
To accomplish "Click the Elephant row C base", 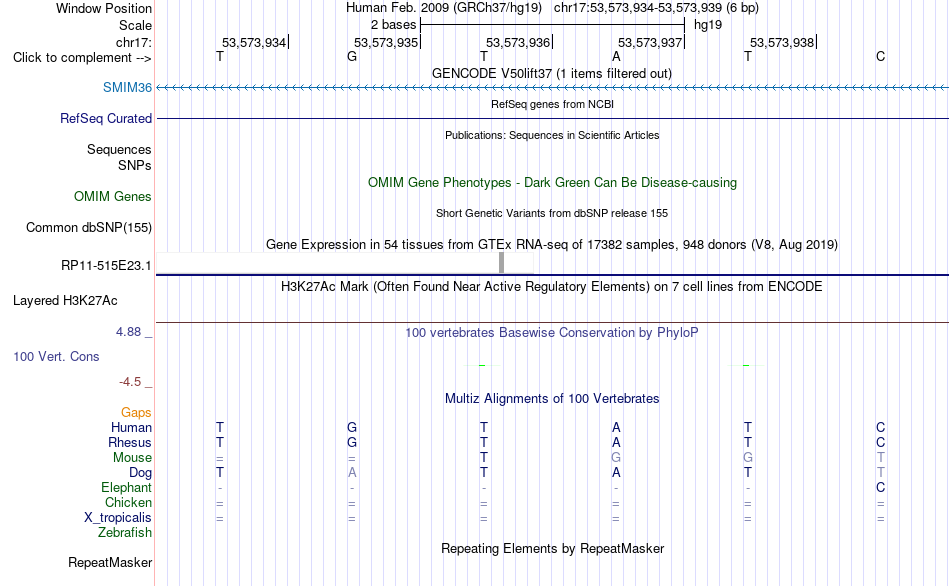I will (880, 487).
